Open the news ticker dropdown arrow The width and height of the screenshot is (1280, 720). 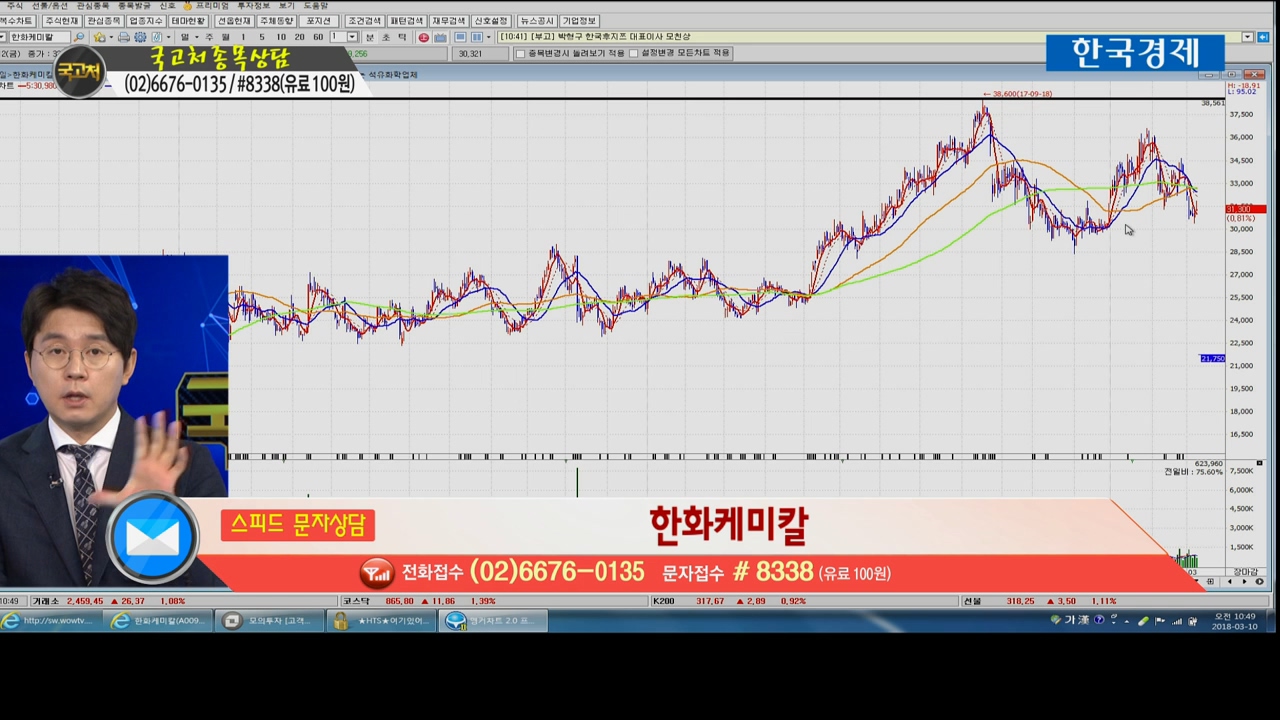coord(1247,37)
